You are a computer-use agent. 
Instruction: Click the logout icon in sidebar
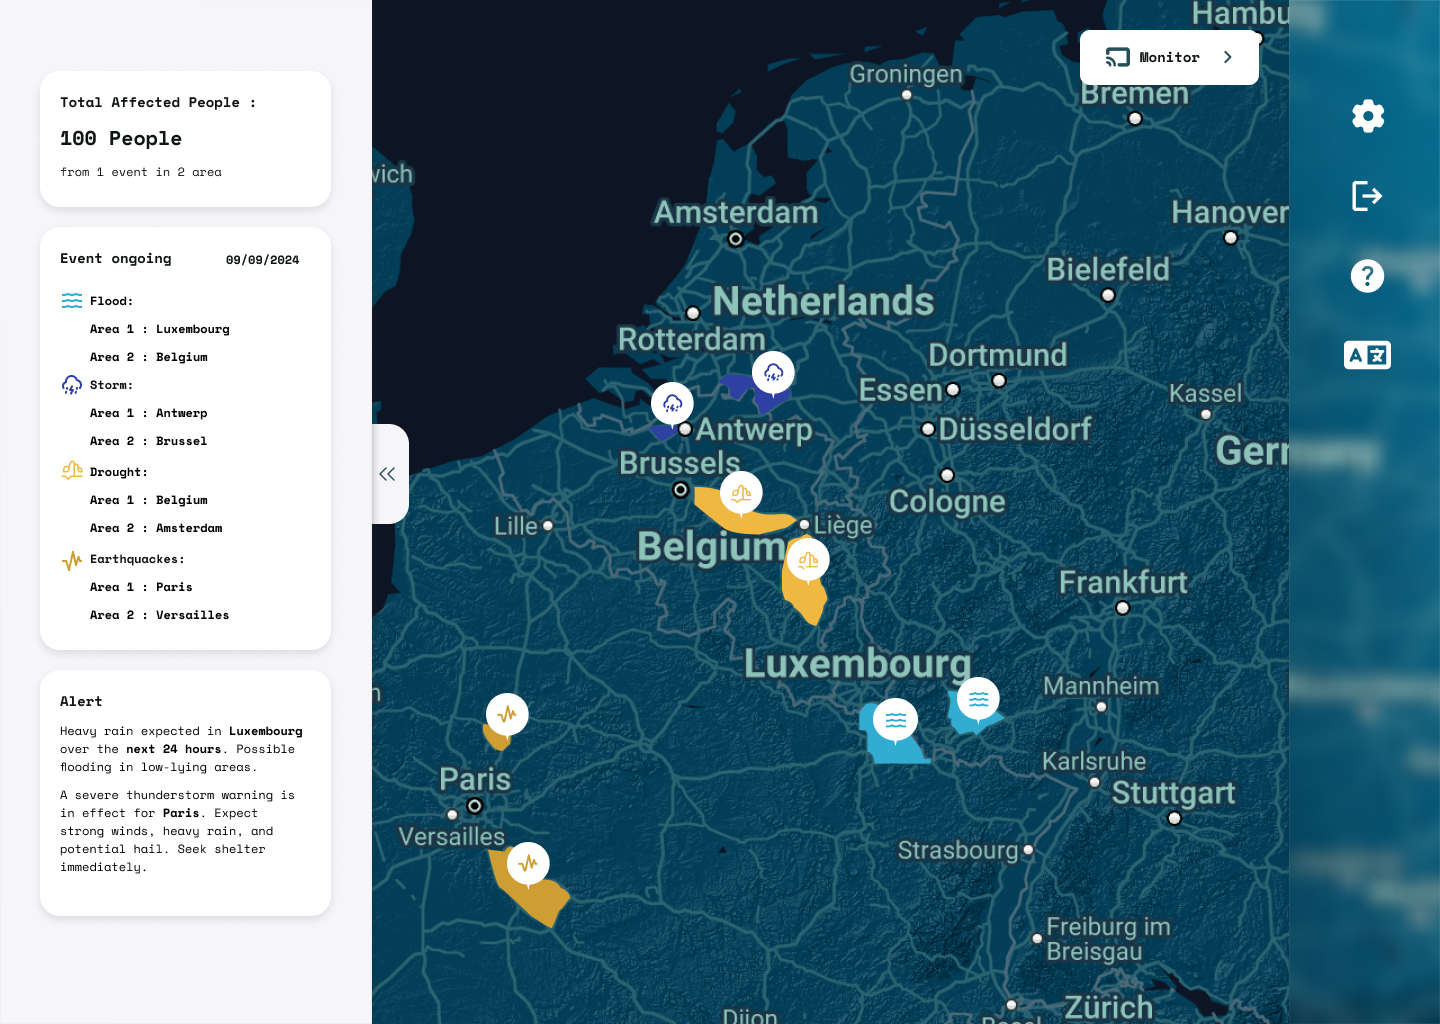1367,196
